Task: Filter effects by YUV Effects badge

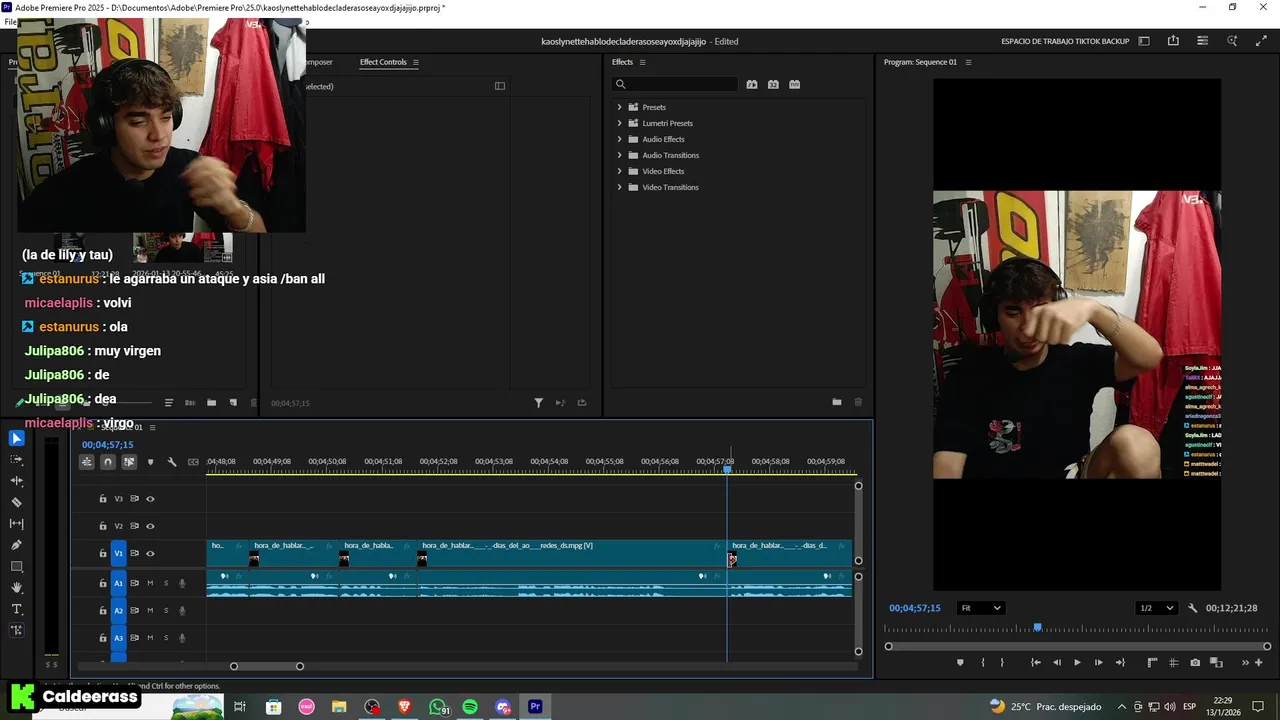Action: pos(795,85)
